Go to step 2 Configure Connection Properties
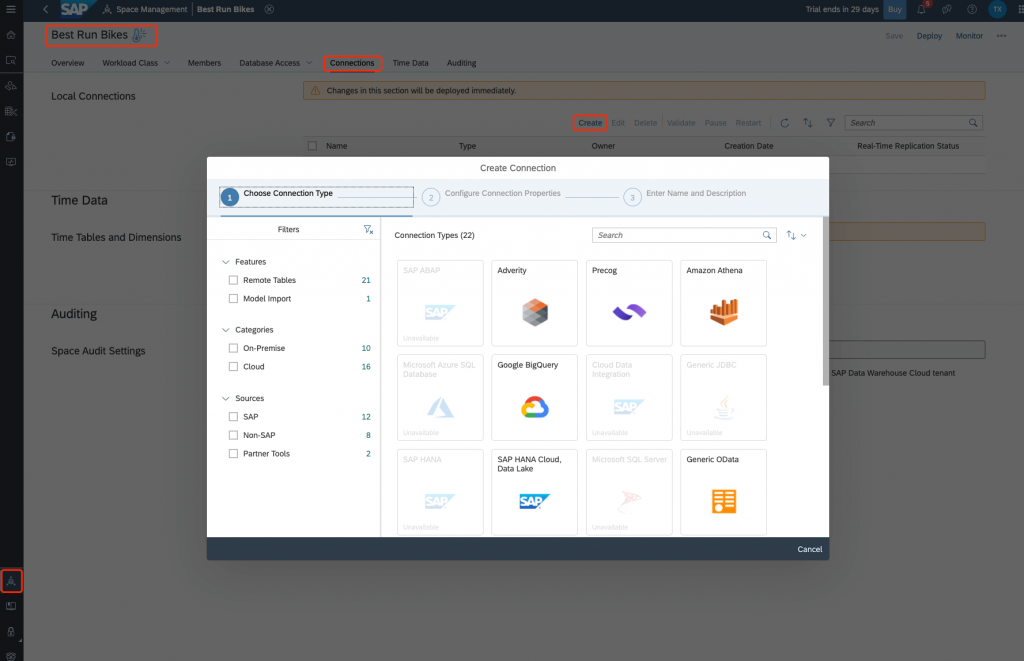This screenshot has width=1024, height=661. (492, 196)
